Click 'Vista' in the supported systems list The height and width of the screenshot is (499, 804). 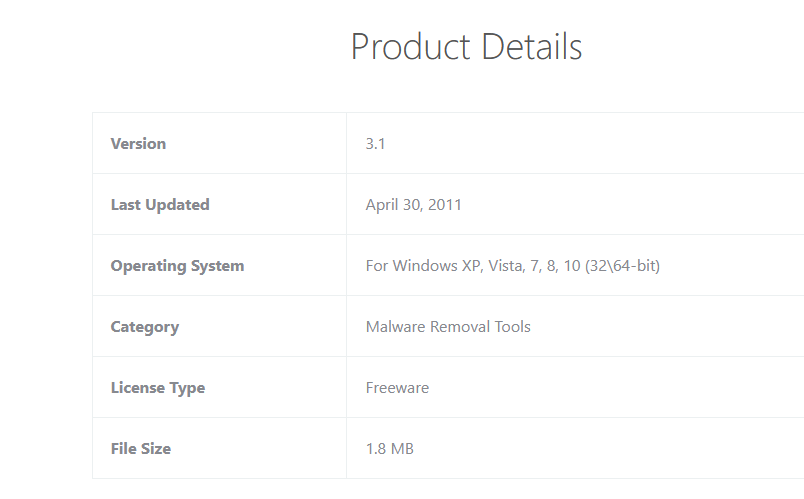point(505,266)
